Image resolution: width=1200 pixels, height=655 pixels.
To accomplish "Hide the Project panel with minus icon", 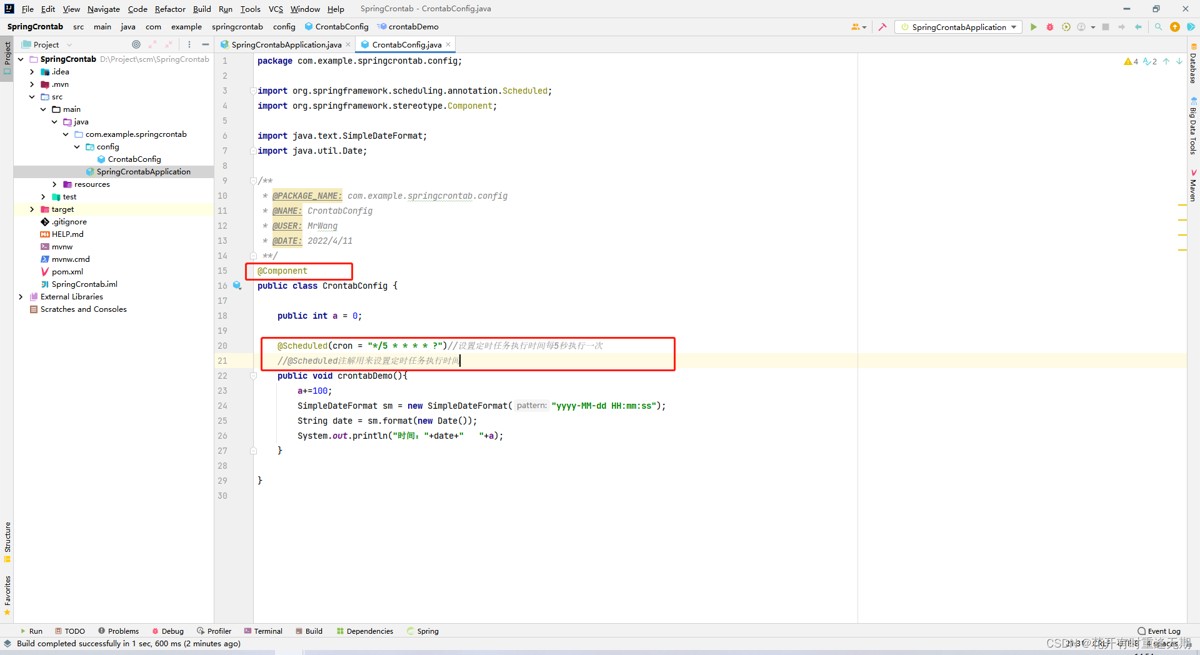I will [x=205, y=44].
